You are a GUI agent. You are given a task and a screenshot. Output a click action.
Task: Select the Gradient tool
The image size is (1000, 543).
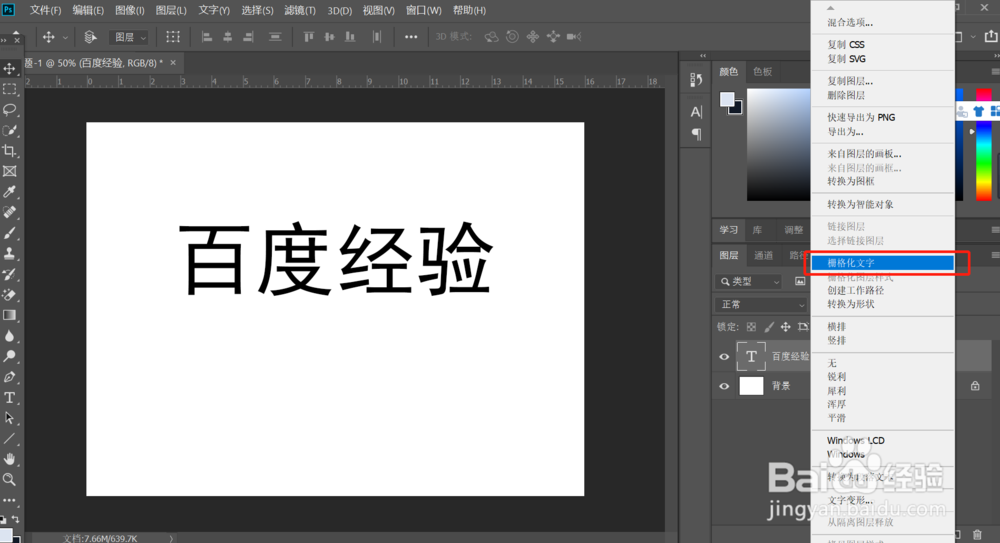click(10, 315)
